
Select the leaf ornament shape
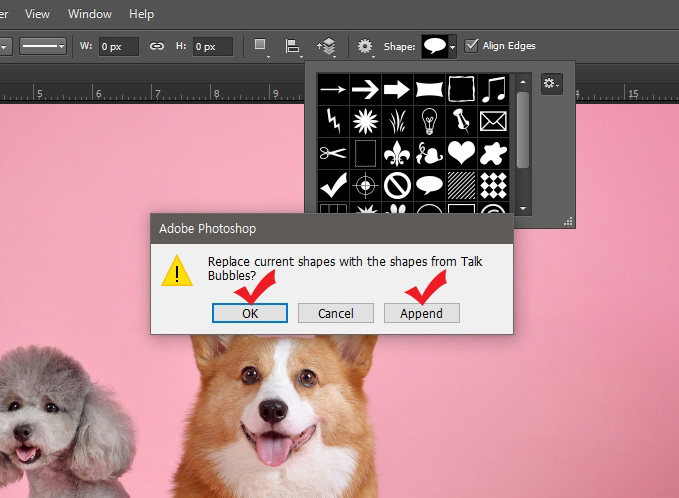[x=429, y=153]
